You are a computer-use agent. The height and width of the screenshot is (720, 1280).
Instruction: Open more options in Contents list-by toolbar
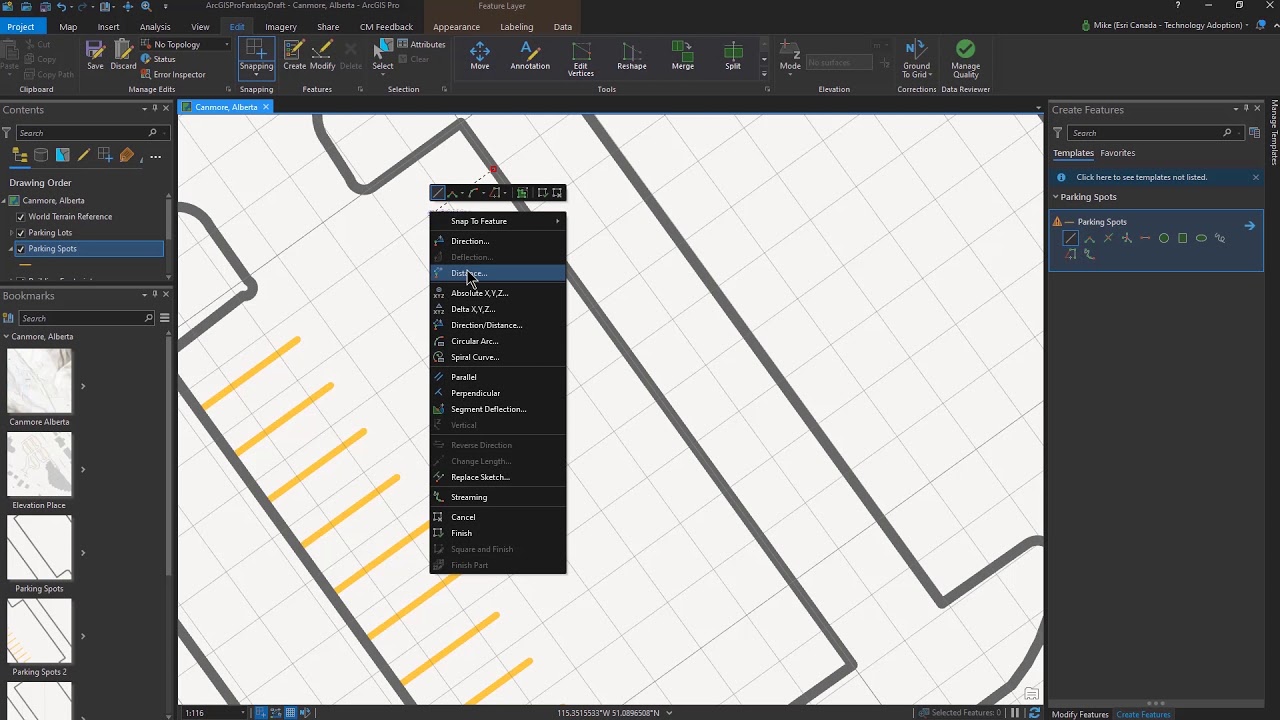[x=155, y=156]
